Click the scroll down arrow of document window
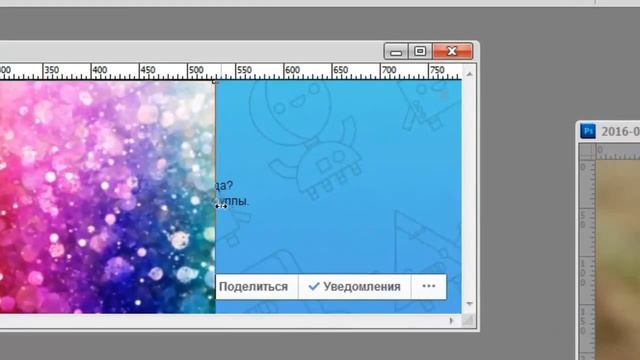 pos(469,304)
